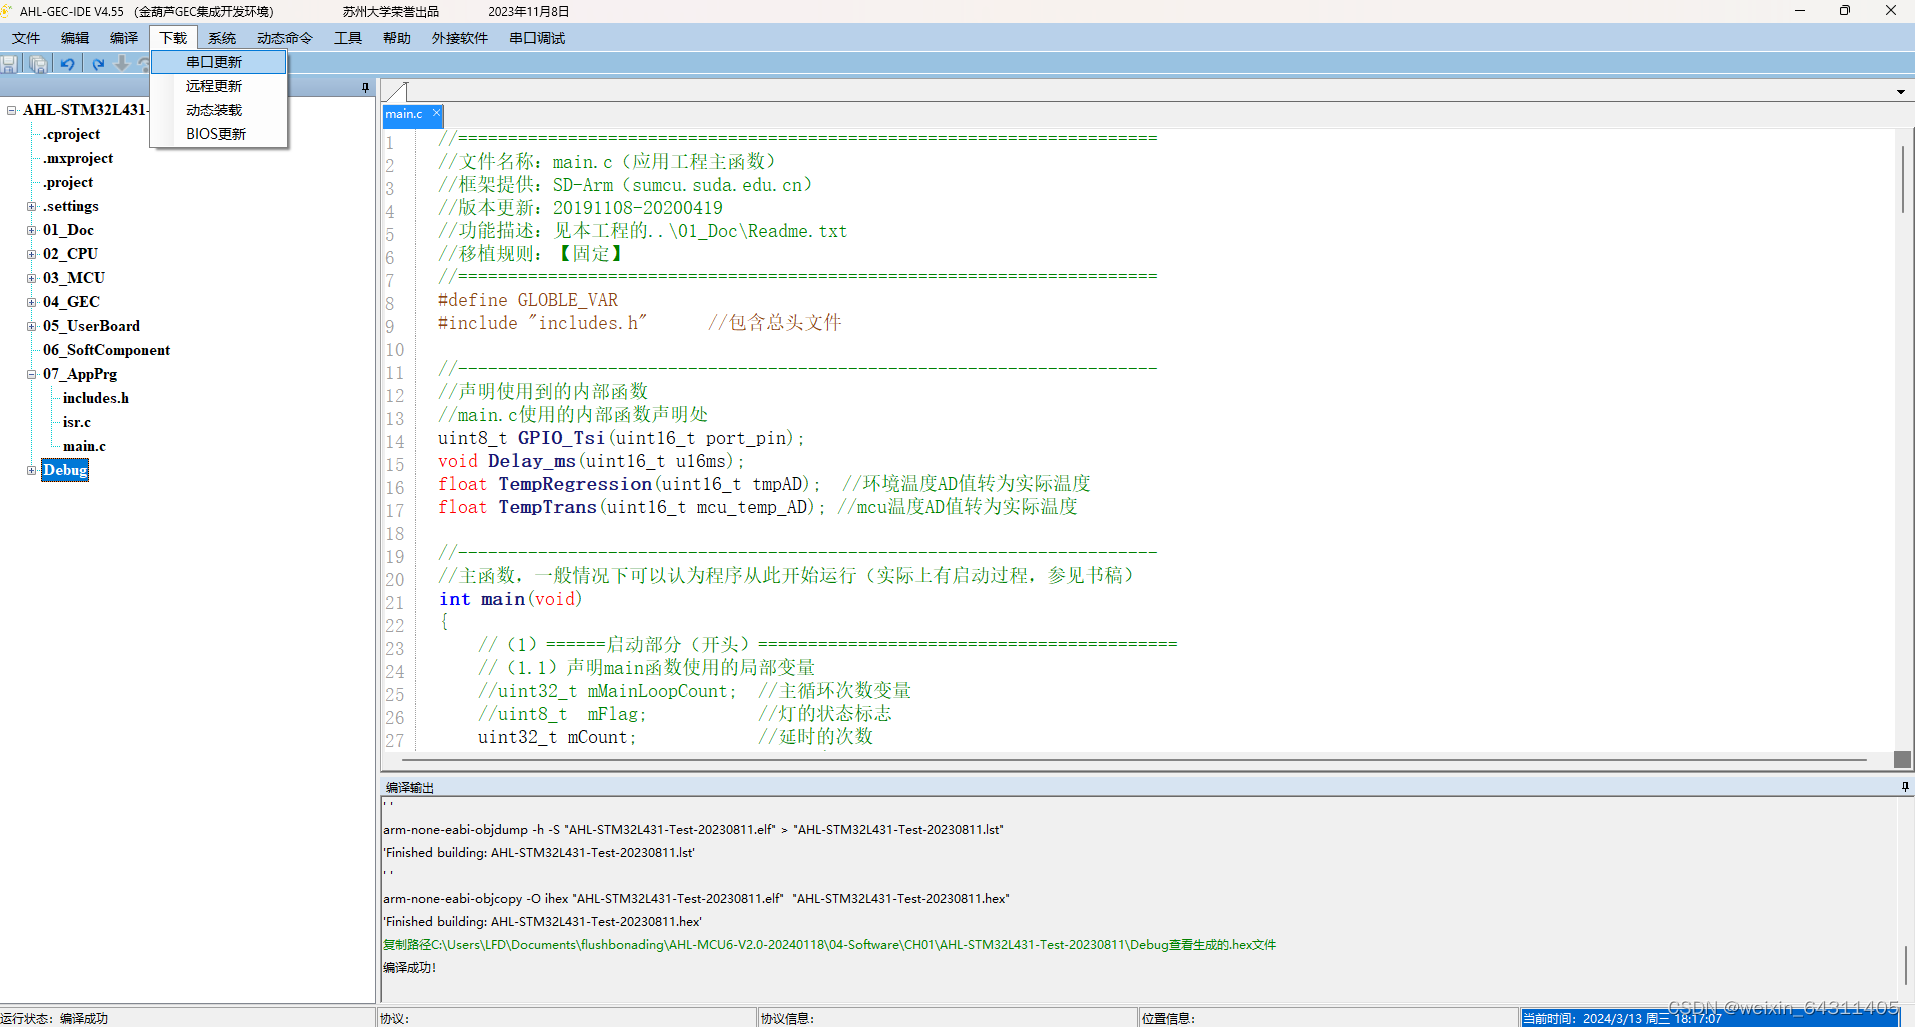Open the dropdown arrow above the editor
The width and height of the screenshot is (1915, 1027).
(x=1899, y=90)
